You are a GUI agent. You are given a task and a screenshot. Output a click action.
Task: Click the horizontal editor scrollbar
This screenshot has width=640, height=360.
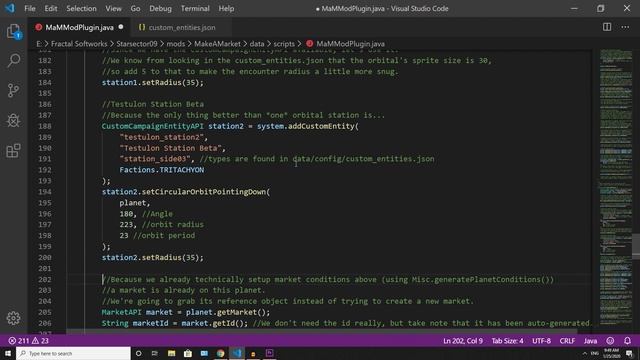(x=322, y=332)
